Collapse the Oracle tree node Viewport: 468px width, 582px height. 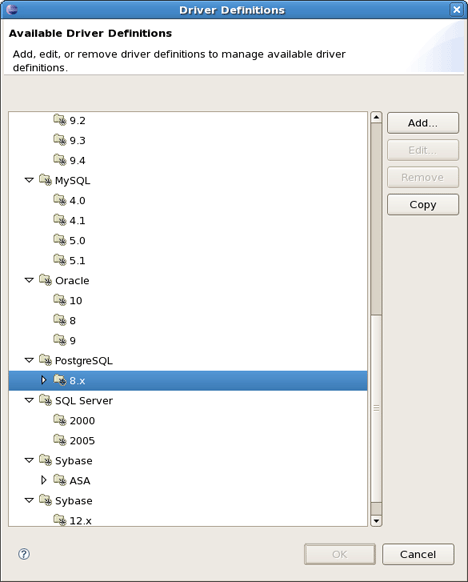pos(29,280)
